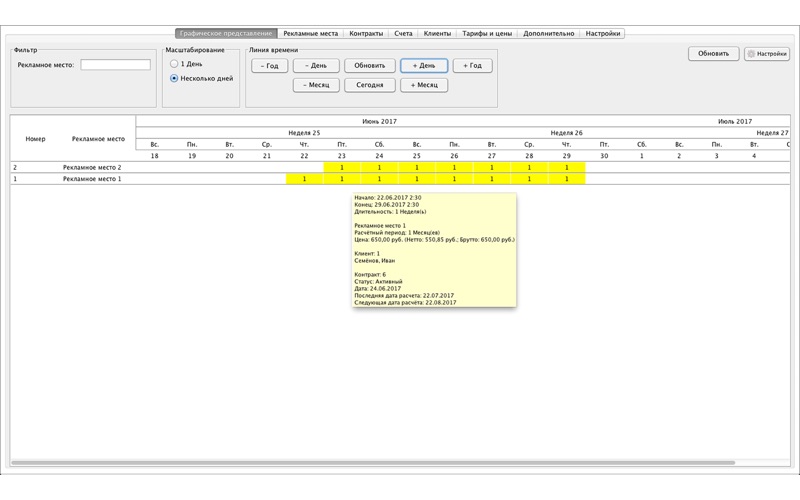
Task: Click Обновить in the Линия времени group
Action: 369,66
